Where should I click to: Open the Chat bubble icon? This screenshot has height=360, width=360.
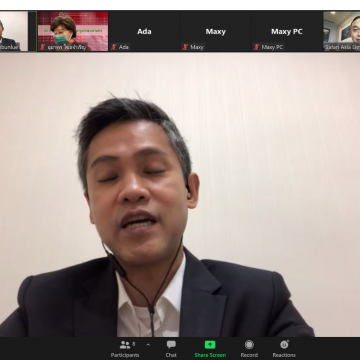171,345
